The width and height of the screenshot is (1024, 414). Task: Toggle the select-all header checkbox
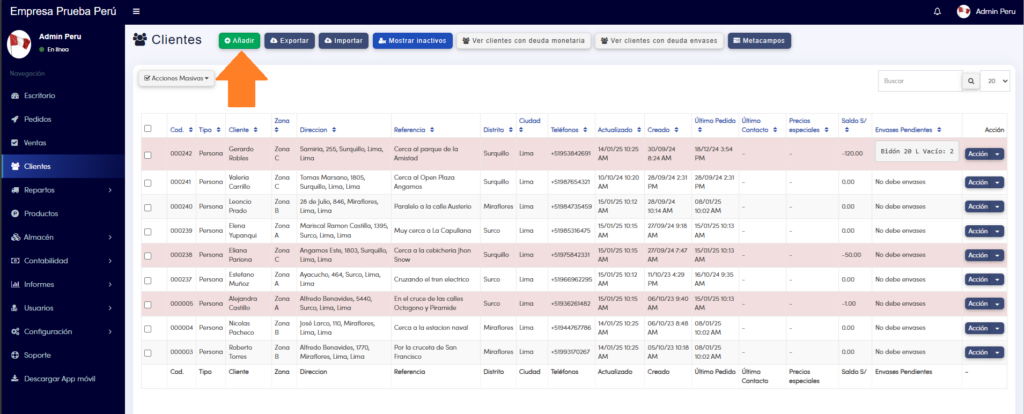pyautogui.click(x=148, y=128)
